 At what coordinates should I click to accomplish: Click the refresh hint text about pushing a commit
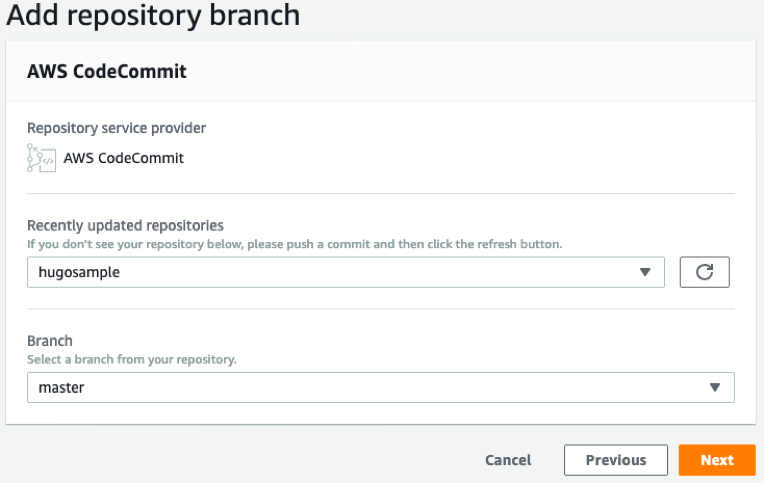tap(294, 244)
